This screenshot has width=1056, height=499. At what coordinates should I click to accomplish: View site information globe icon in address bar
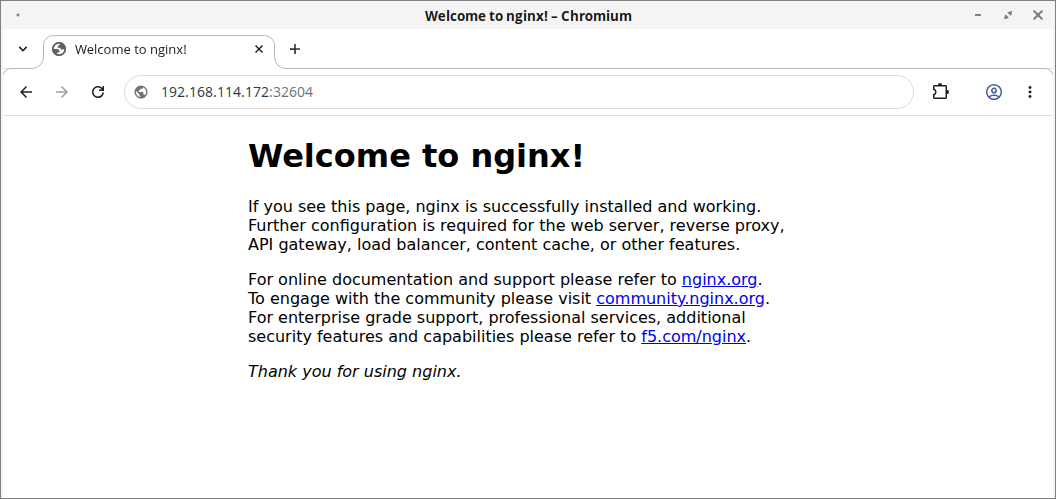141,92
